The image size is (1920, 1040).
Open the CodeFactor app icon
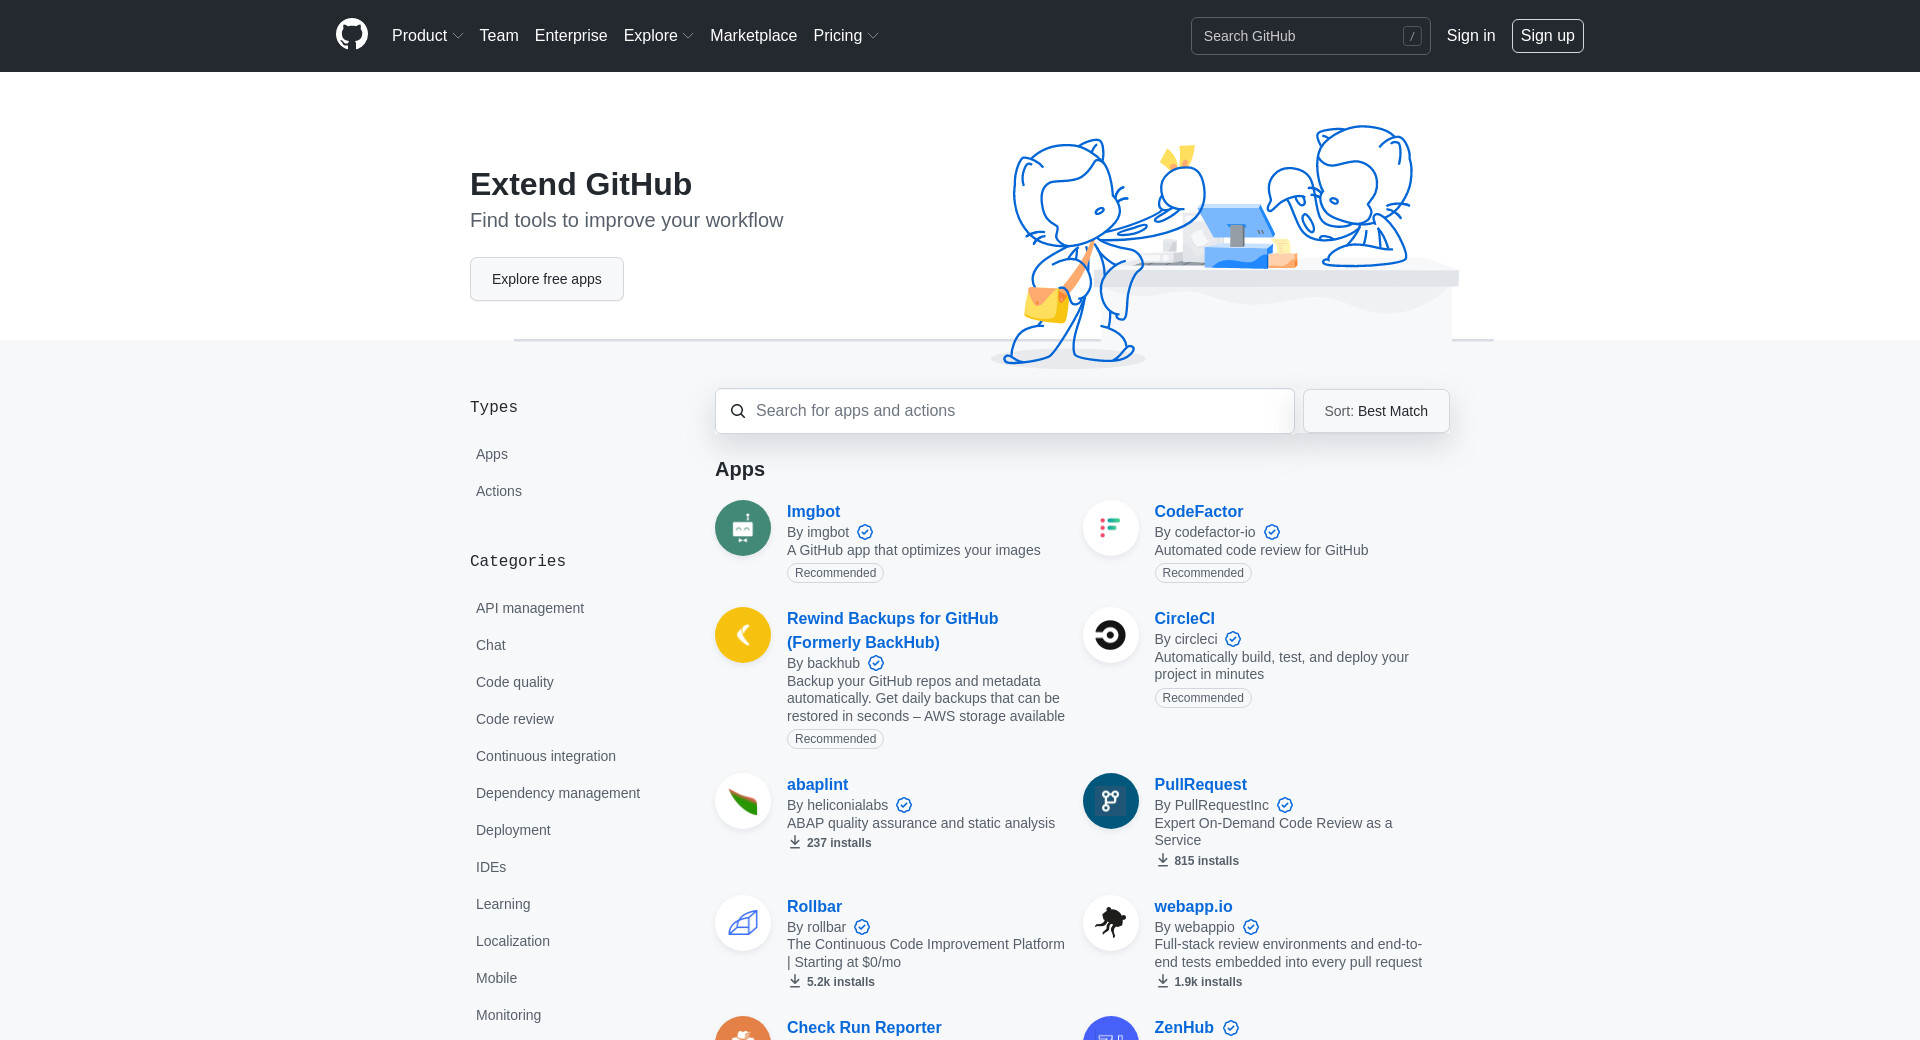point(1111,528)
